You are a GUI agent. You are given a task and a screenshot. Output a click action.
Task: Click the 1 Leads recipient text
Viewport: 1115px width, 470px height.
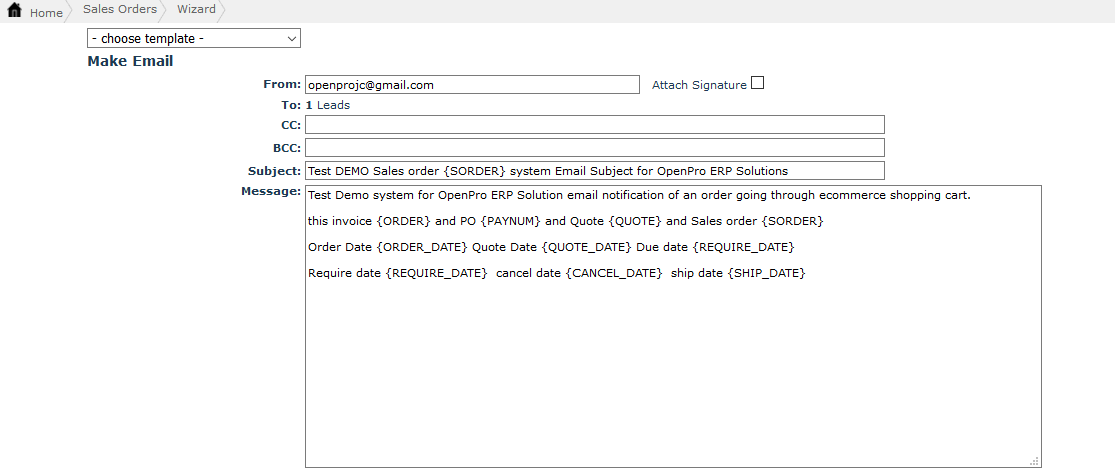(x=328, y=105)
